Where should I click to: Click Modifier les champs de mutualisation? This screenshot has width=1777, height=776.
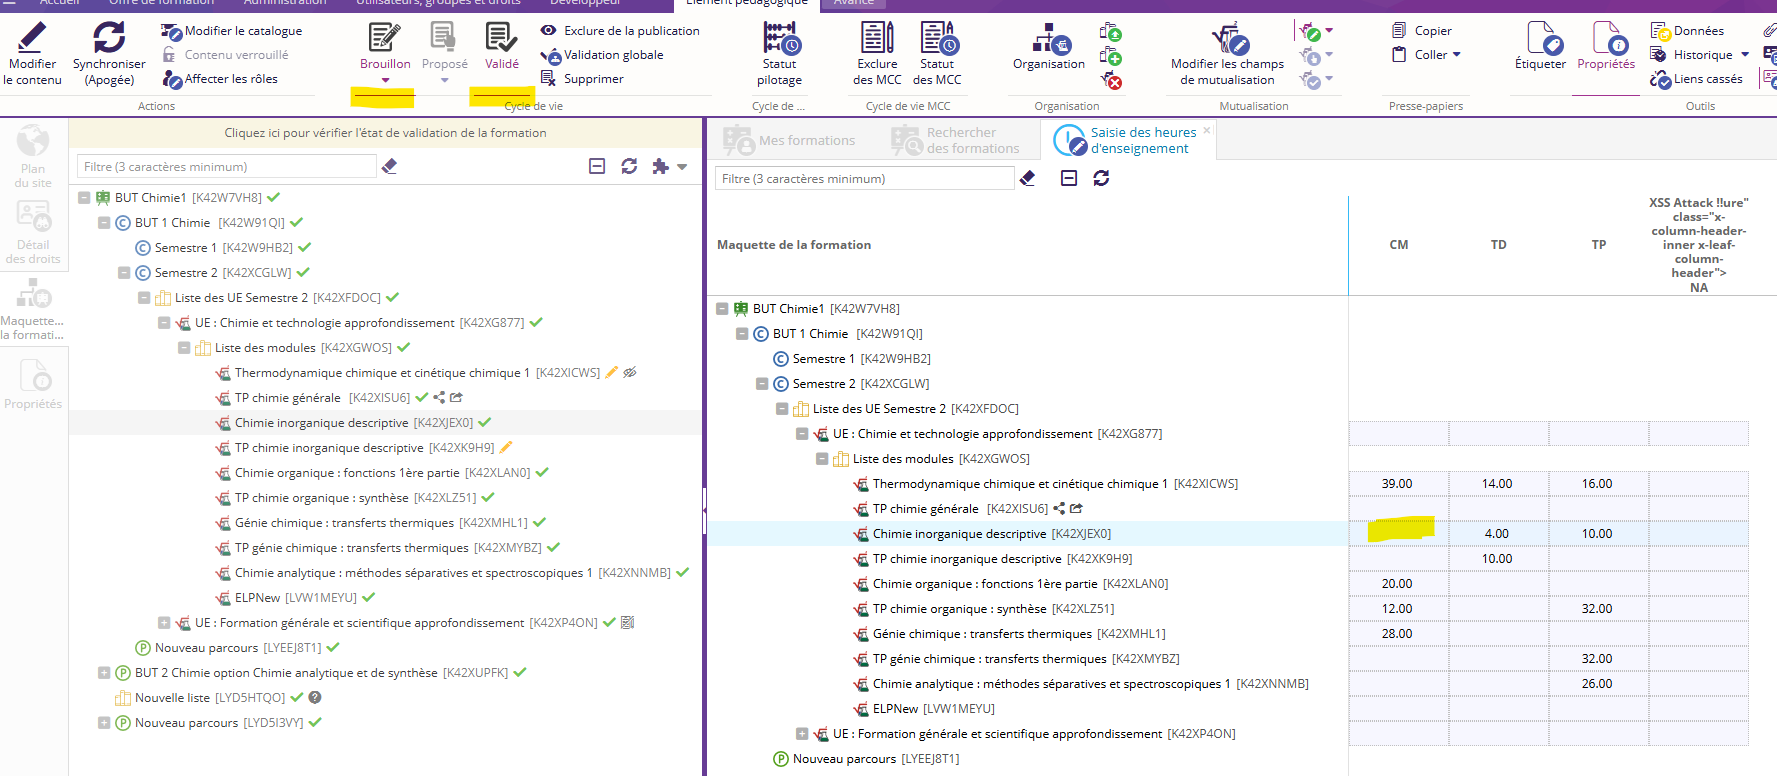[x=1227, y=42]
